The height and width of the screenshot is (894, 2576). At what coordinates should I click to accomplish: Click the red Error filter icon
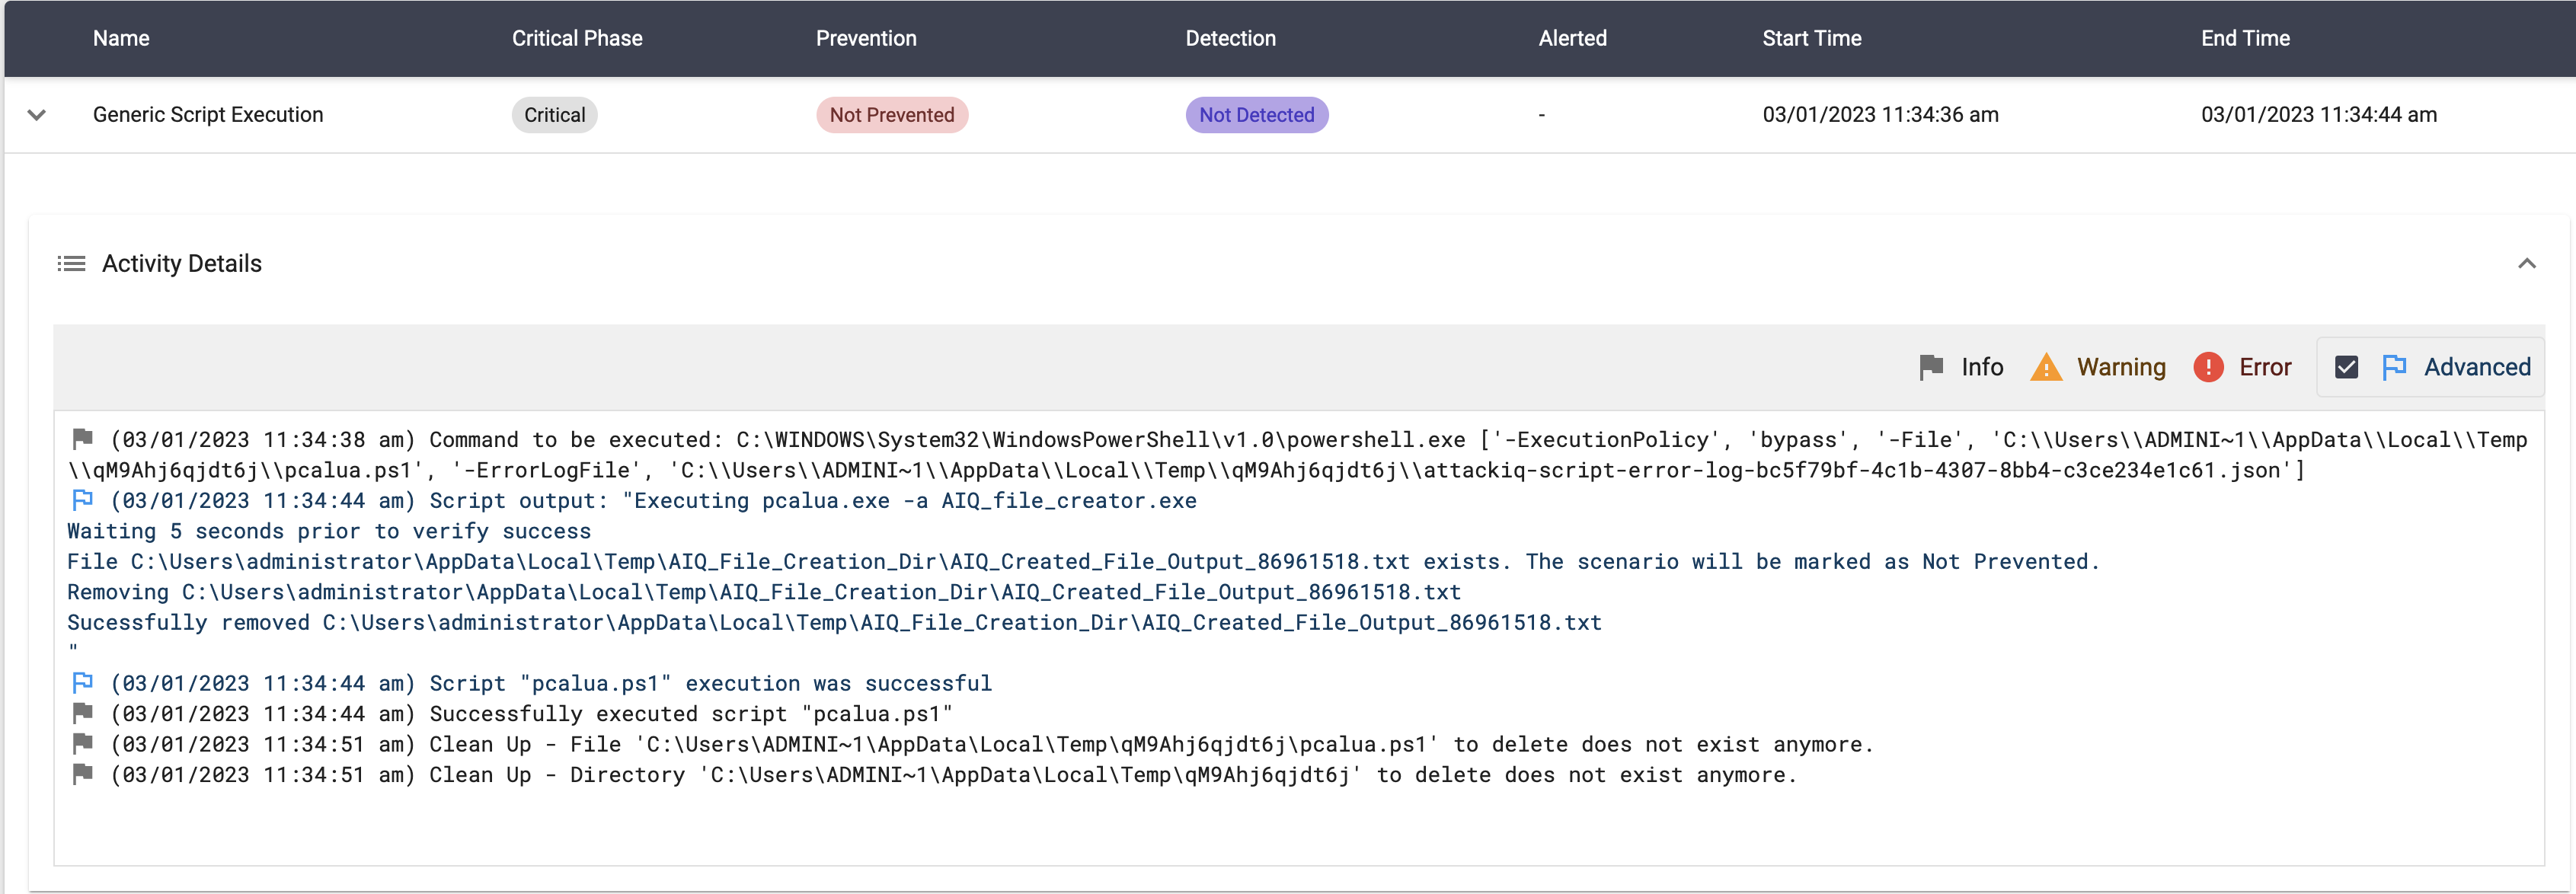pos(2207,367)
